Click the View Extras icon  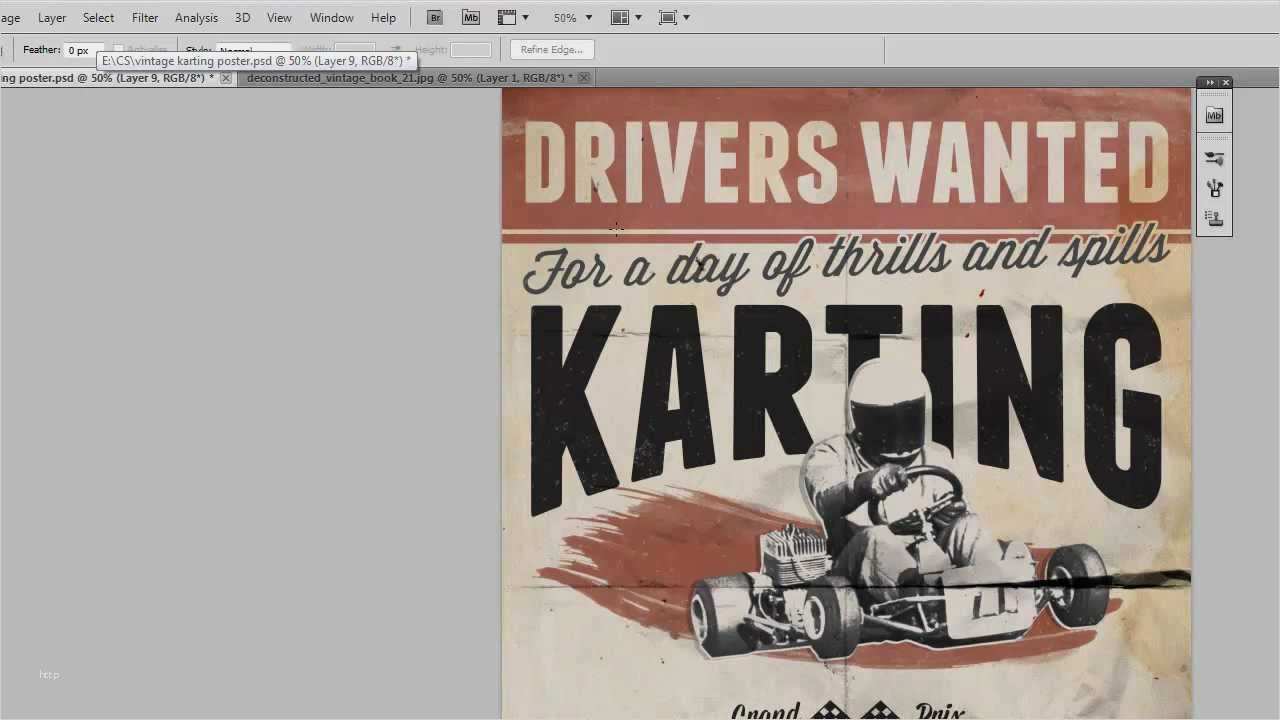point(508,17)
